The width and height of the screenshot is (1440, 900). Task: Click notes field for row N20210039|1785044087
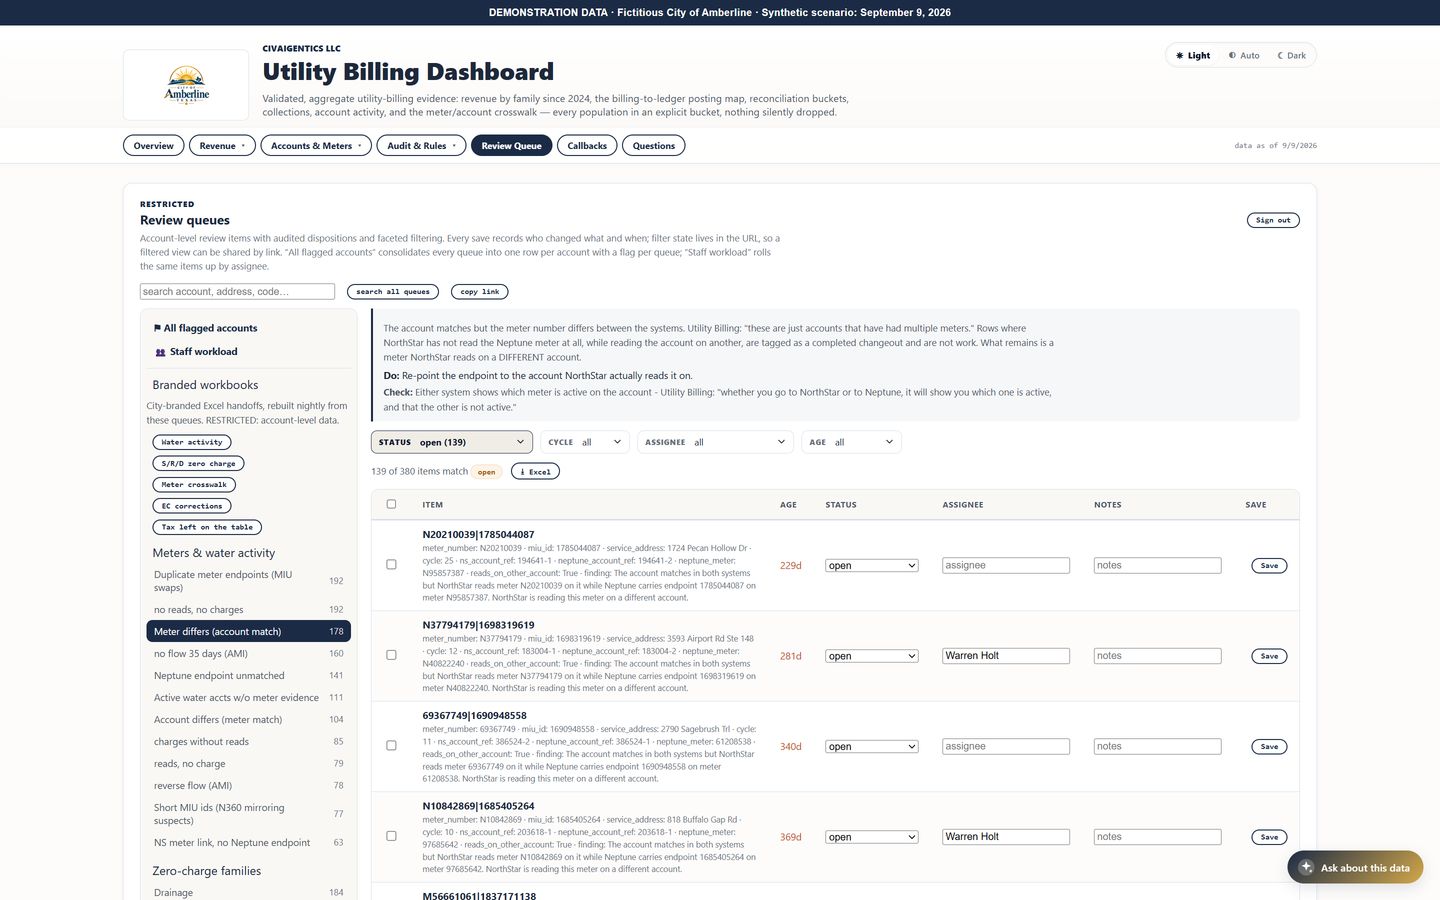click(1157, 566)
